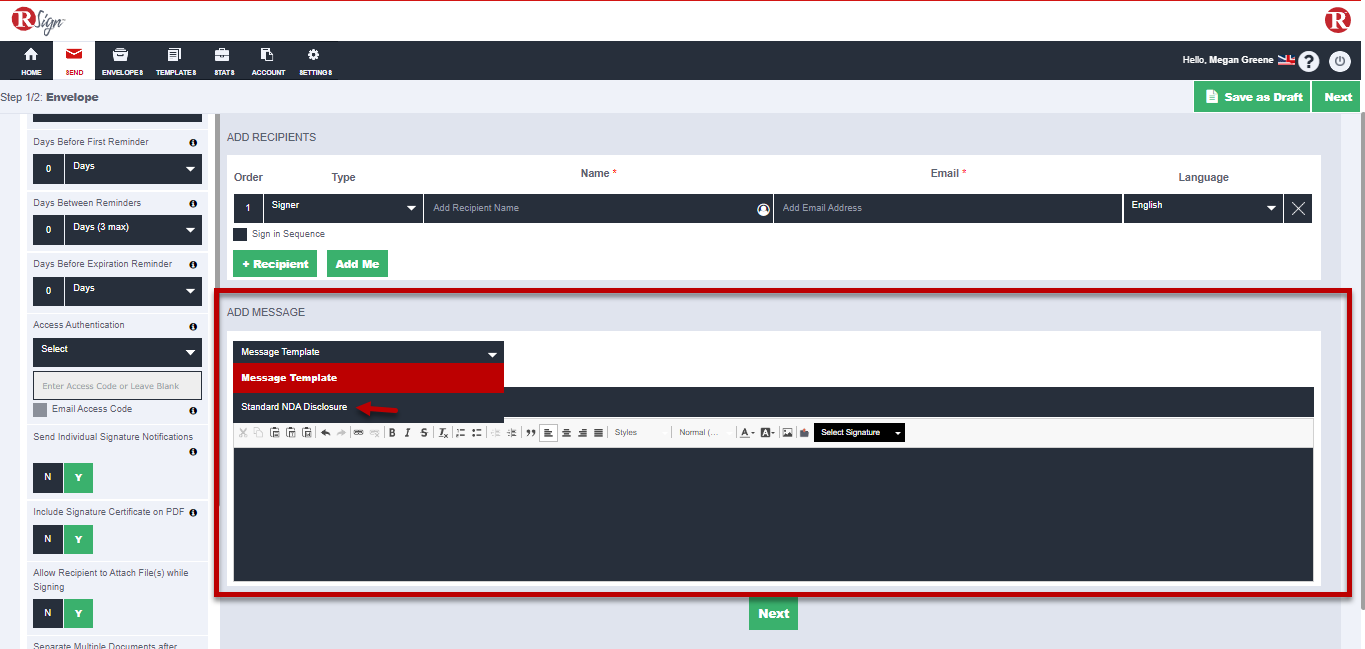Expand the Signer type dropdown

(x=343, y=208)
